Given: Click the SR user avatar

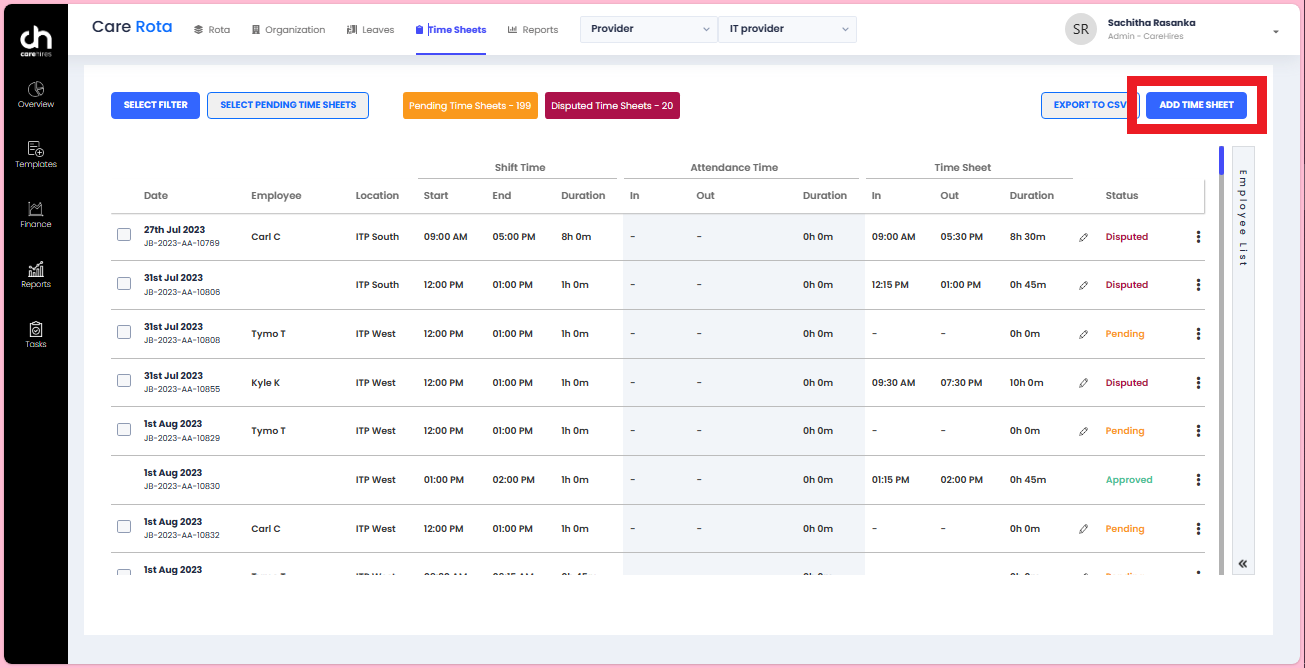Looking at the screenshot, I should pyautogui.click(x=1081, y=30).
